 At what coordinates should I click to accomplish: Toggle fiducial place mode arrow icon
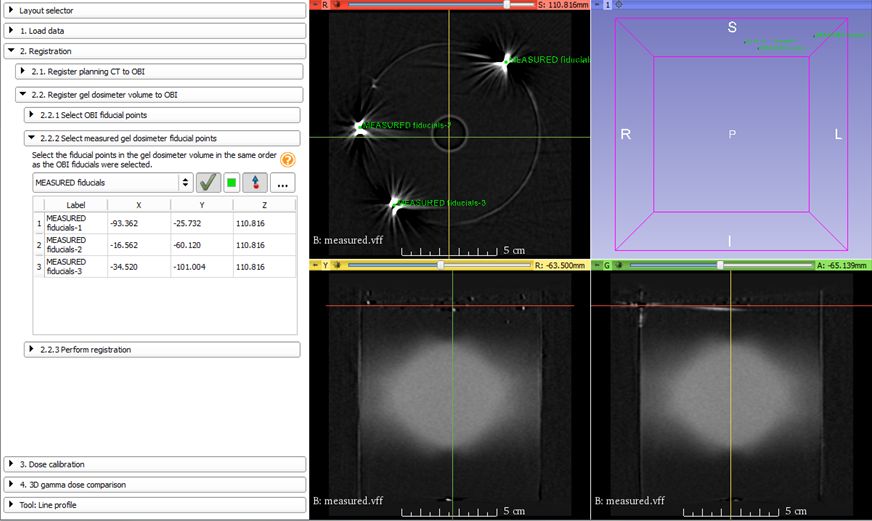coord(255,183)
